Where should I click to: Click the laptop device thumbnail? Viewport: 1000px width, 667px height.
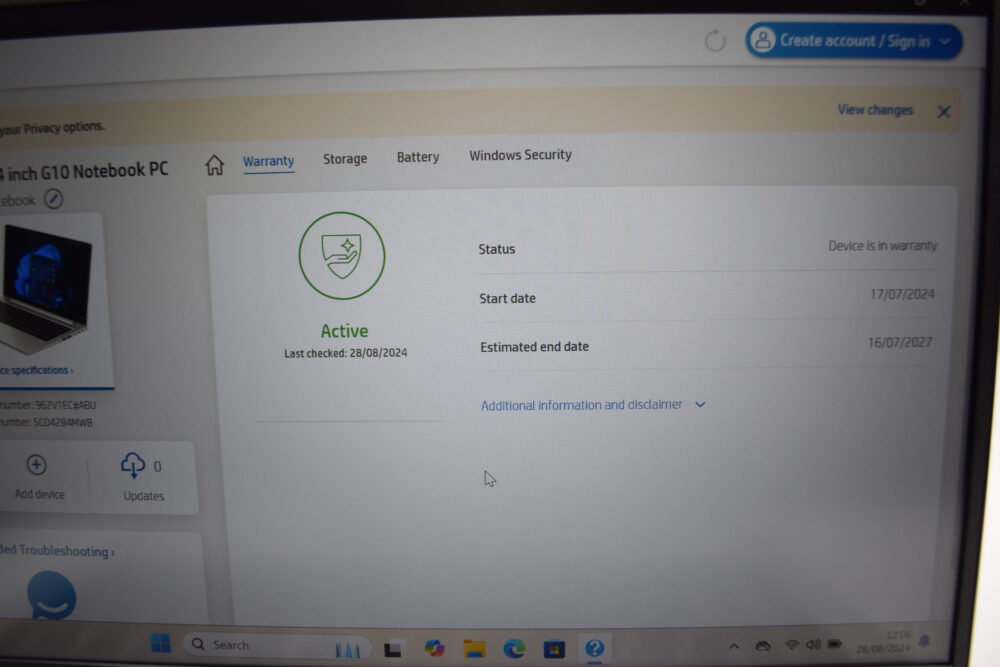(x=48, y=290)
